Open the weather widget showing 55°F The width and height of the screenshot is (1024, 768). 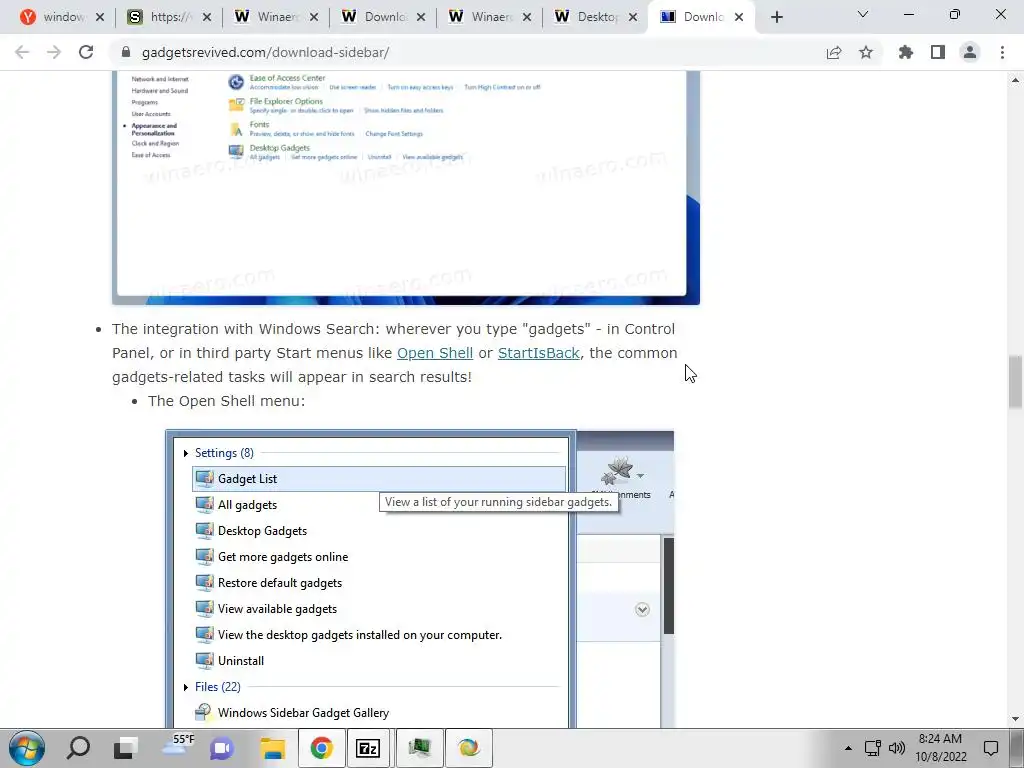177,746
